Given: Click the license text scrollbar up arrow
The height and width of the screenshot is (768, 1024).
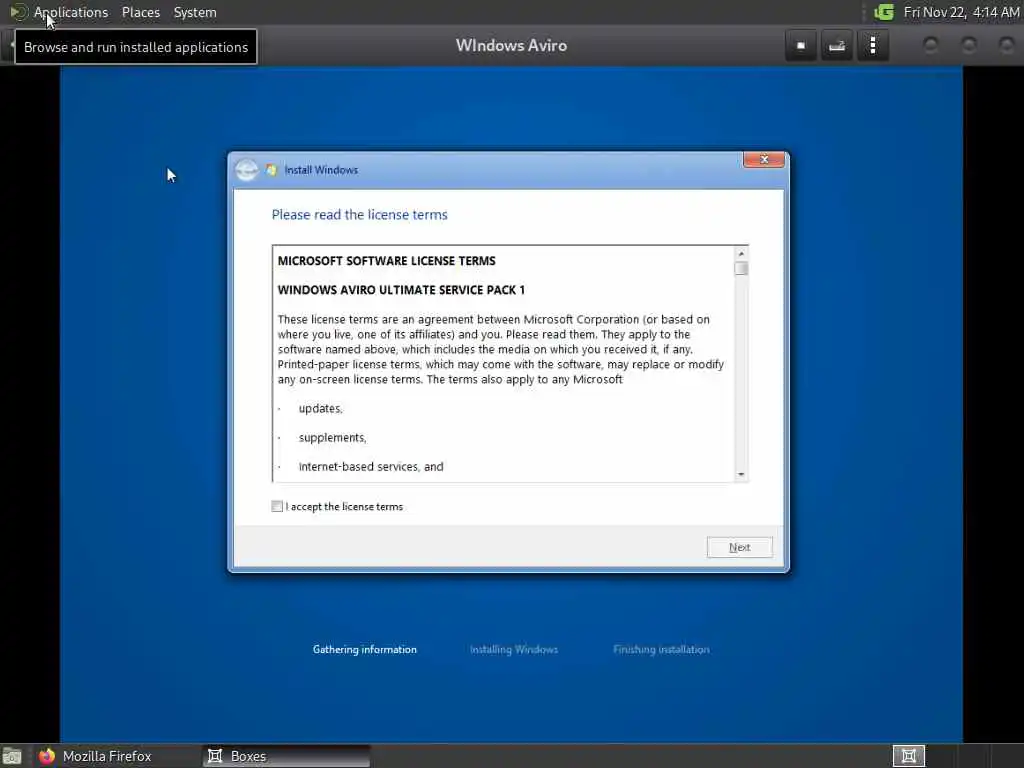Looking at the screenshot, I should click(741, 253).
